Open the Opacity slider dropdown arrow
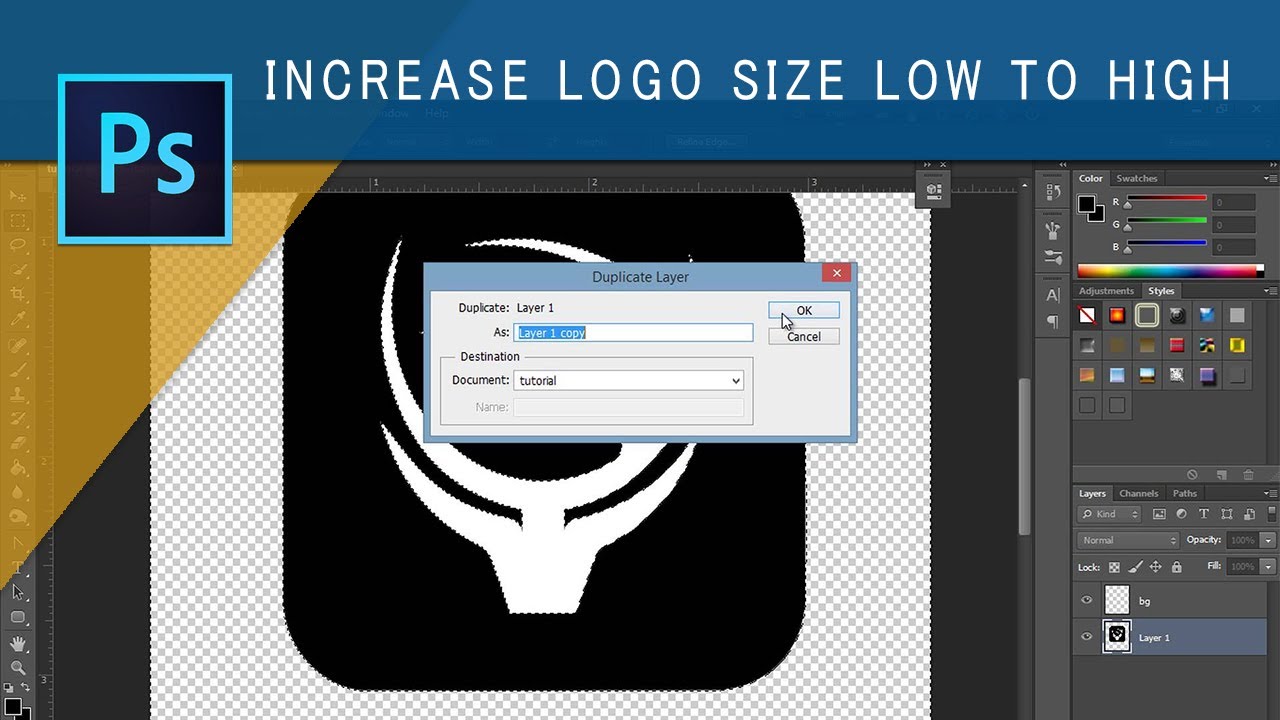This screenshot has height=720, width=1280. pos(1268,540)
